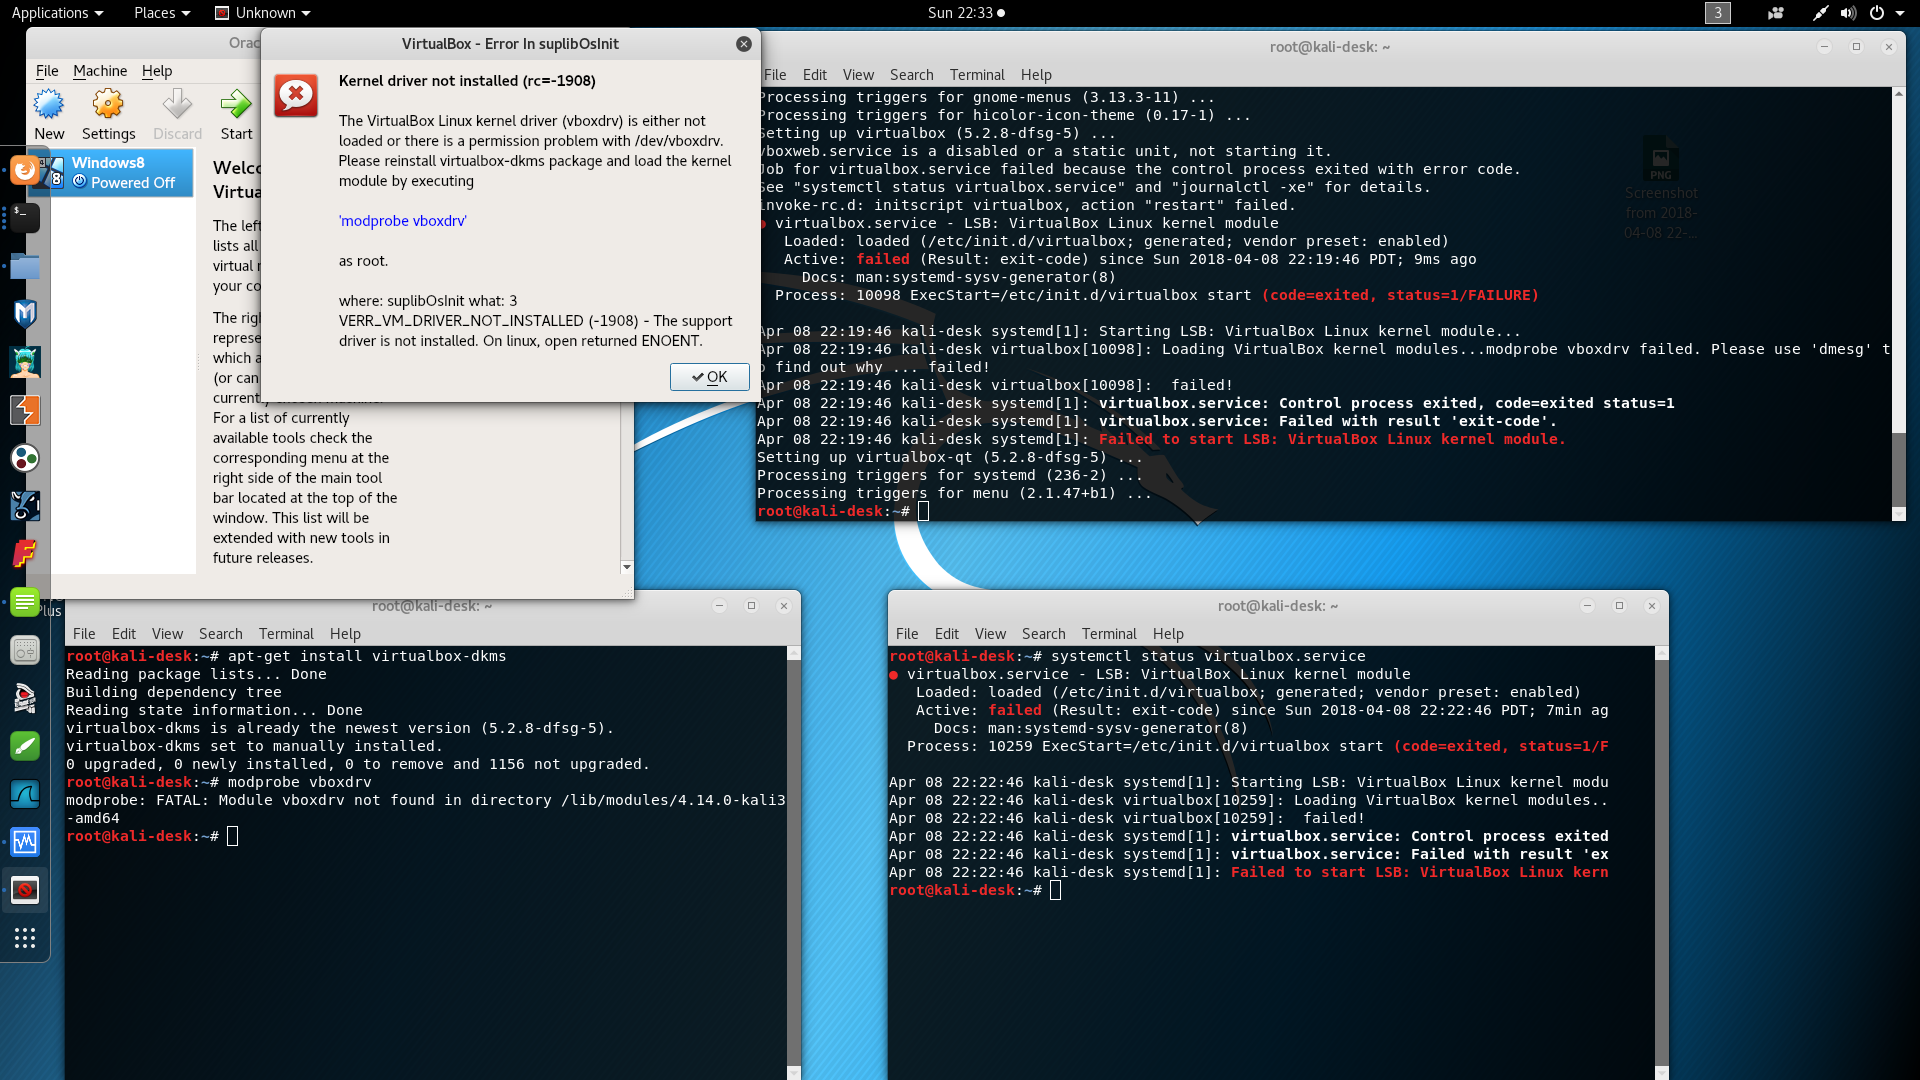Click the 'Kernel driver not installed (rc=-1908)' heading
1920x1080 pixels.
tap(467, 81)
